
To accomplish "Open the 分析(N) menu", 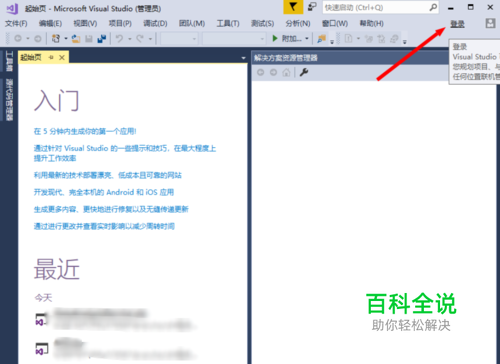I will click(x=298, y=23).
